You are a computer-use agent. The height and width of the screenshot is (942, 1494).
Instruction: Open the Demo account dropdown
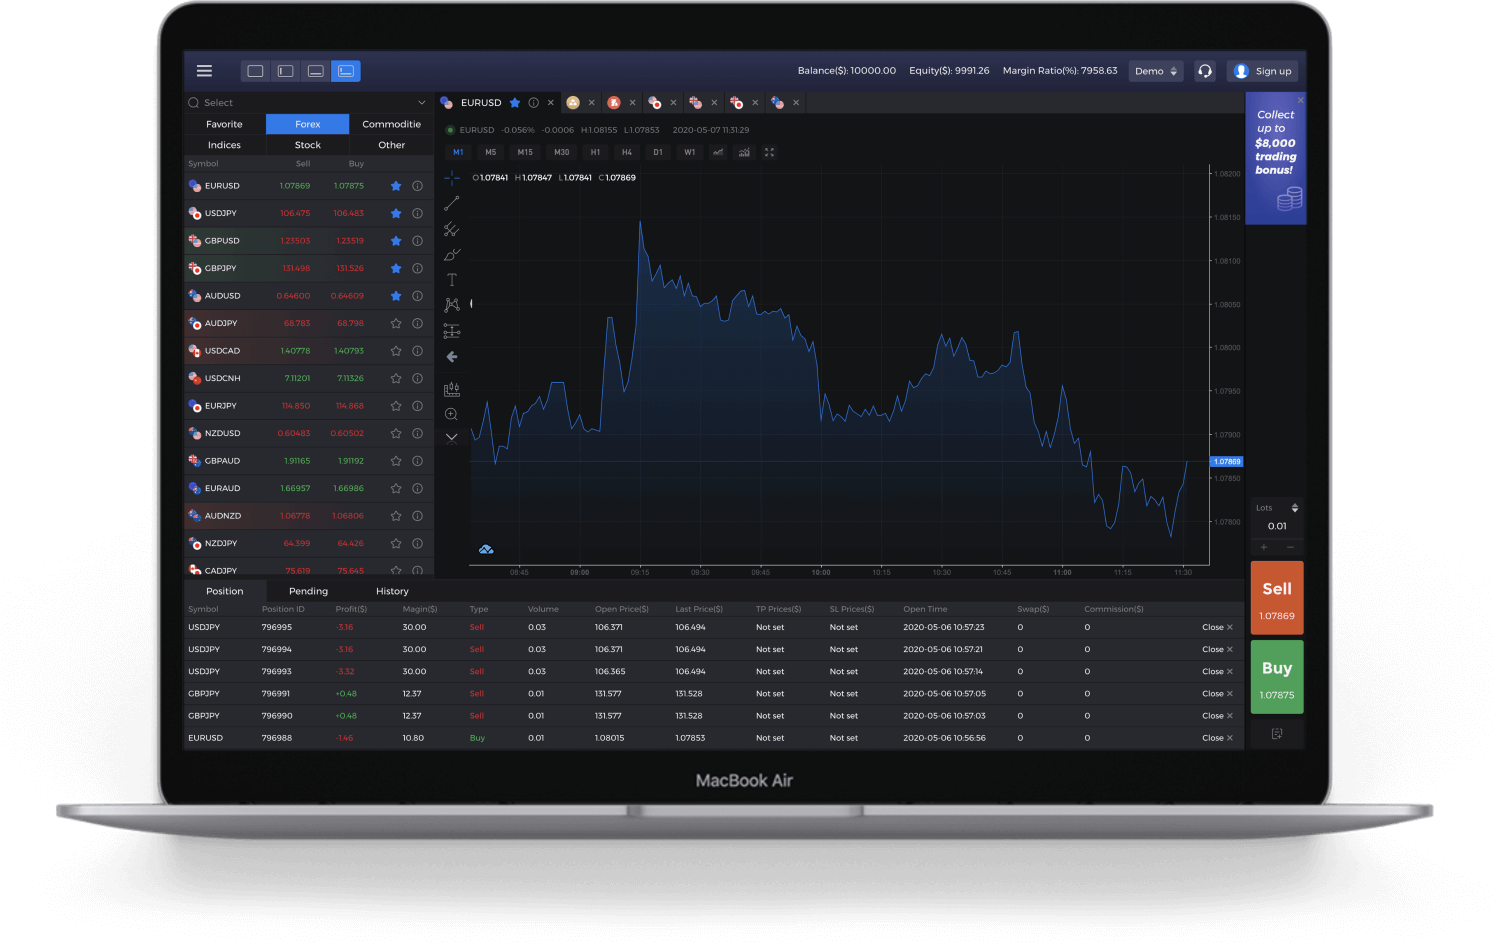pyautogui.click(x=1156, y=71)
